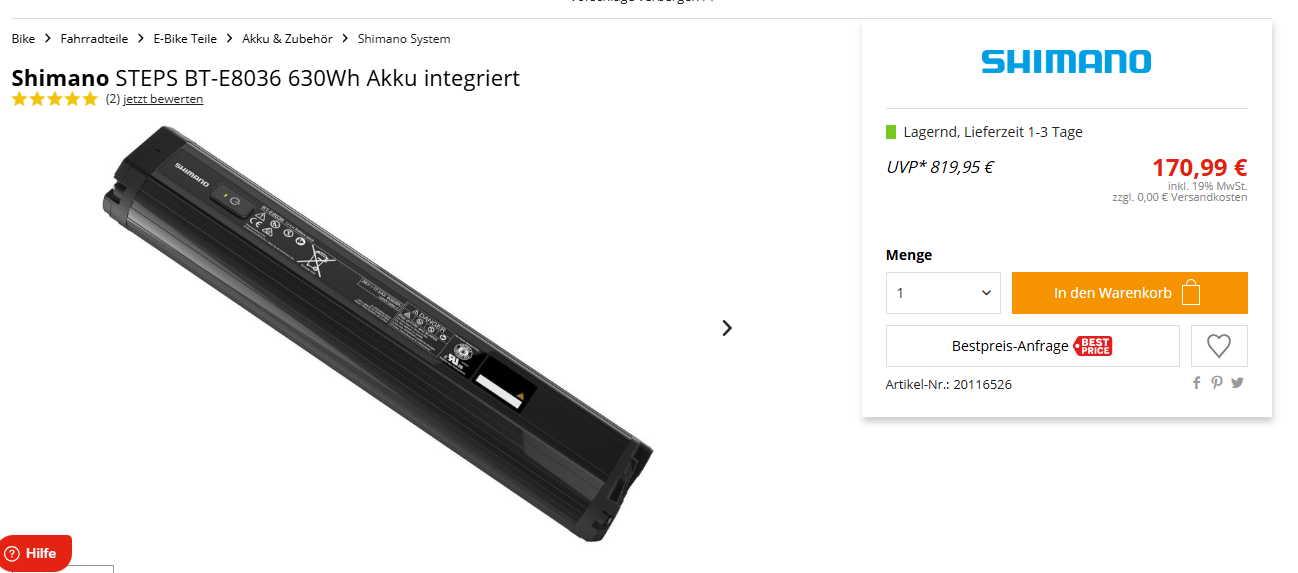Request Bestpreis-Anfrage

(x=1033, y=346)
